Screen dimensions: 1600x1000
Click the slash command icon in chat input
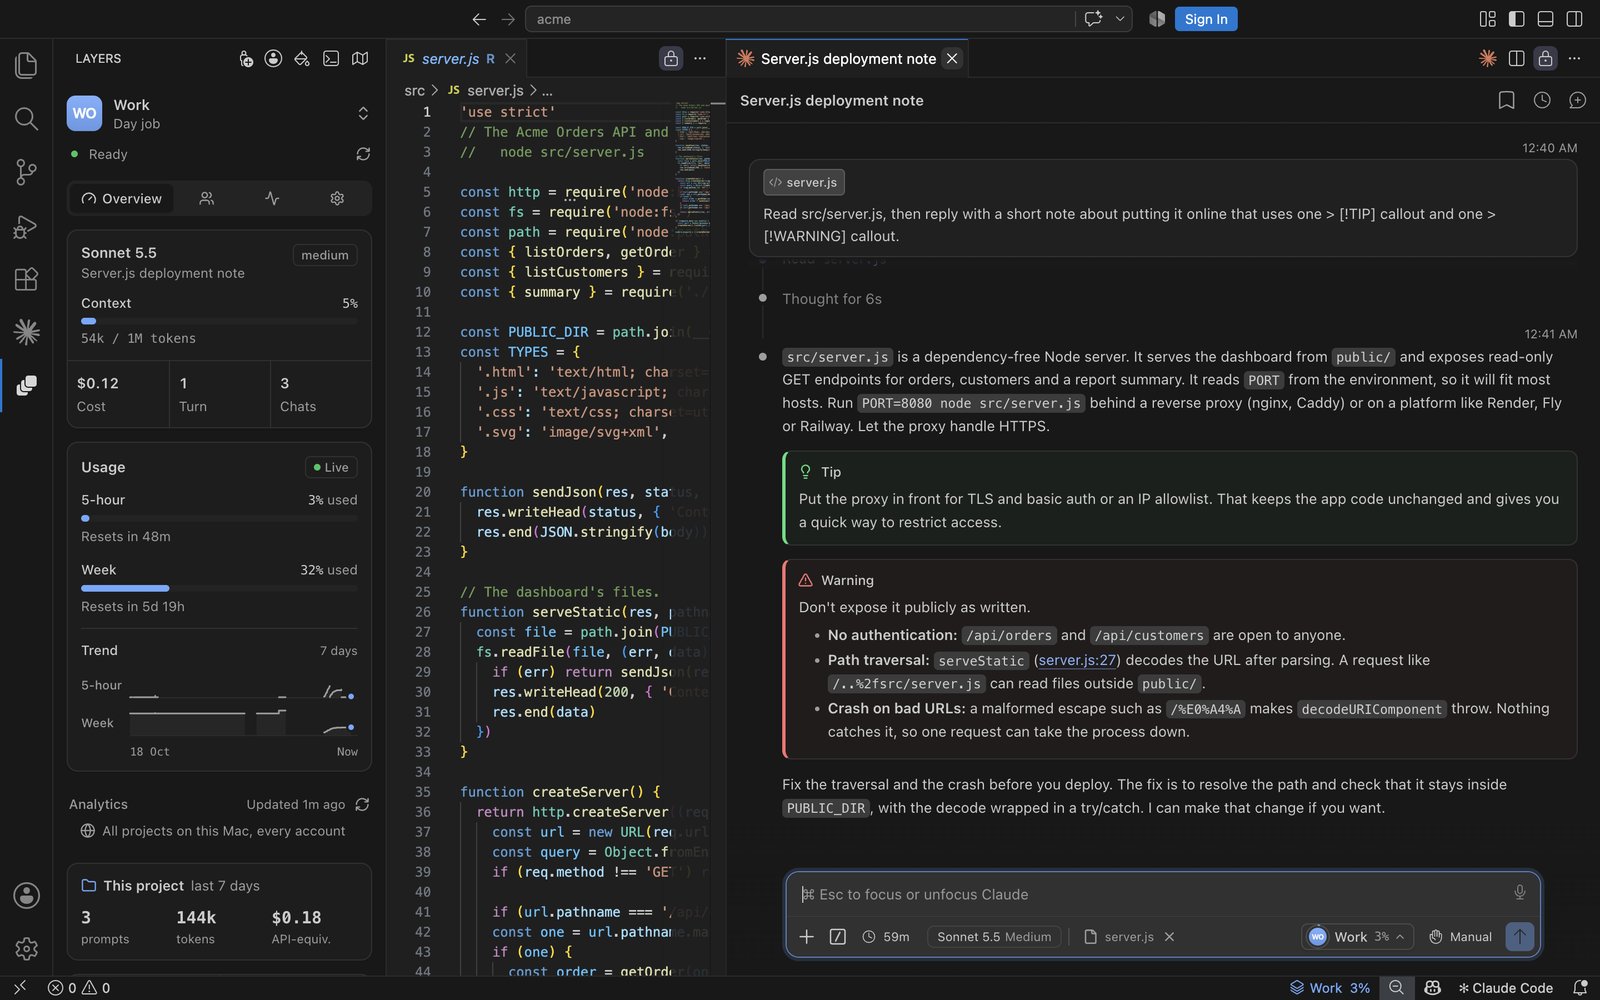(x=838, y=937)
